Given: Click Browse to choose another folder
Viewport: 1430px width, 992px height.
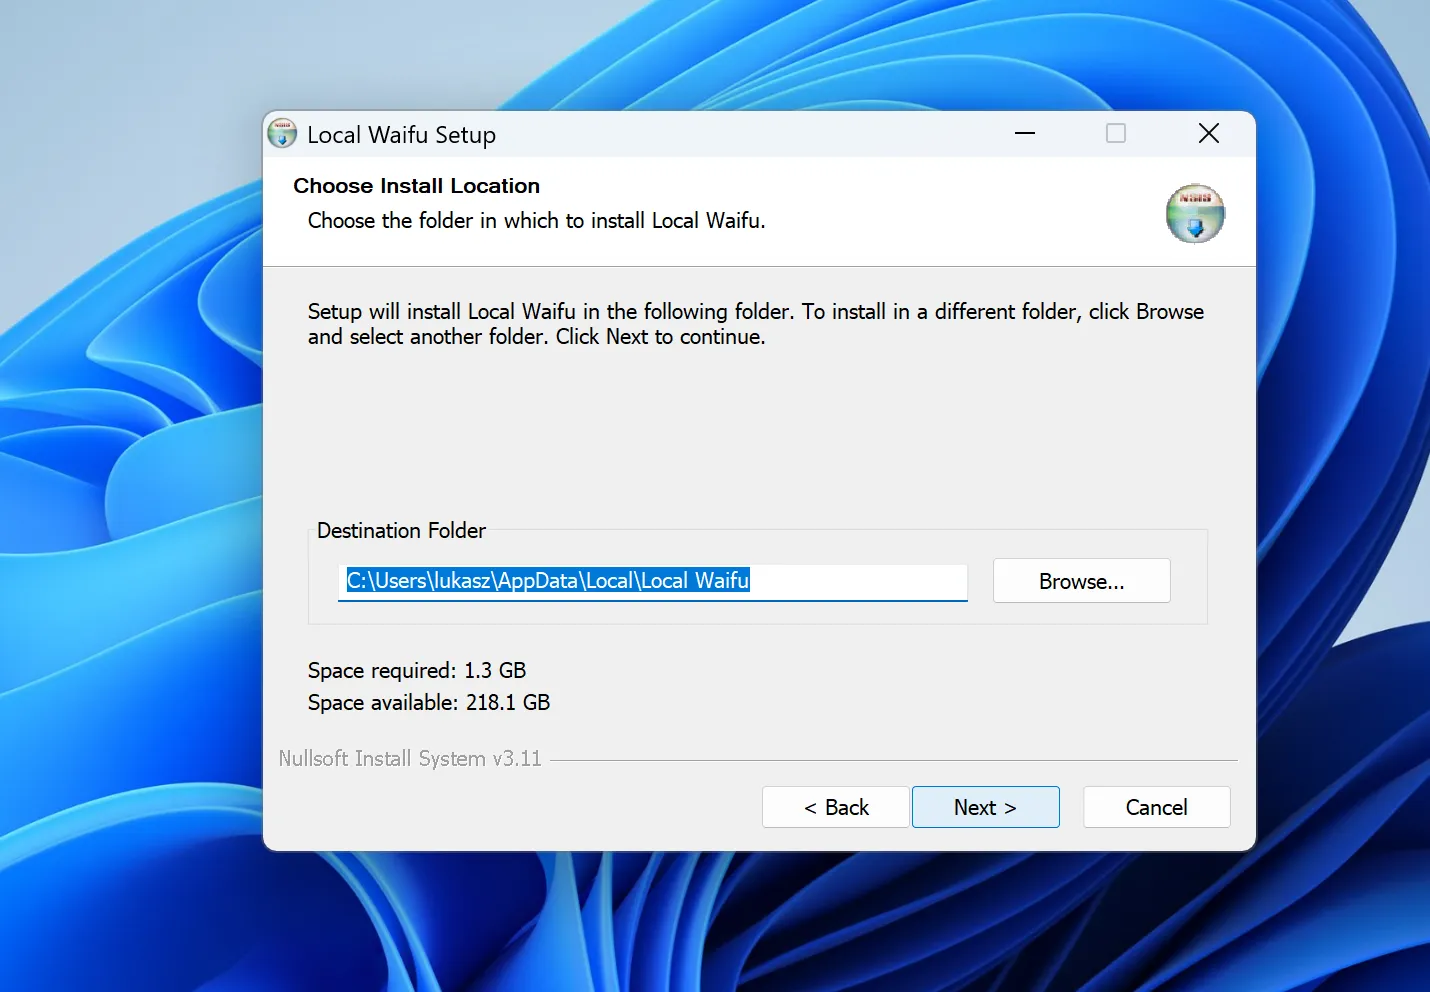Looking at the screenshot, I should (1081, 581).
